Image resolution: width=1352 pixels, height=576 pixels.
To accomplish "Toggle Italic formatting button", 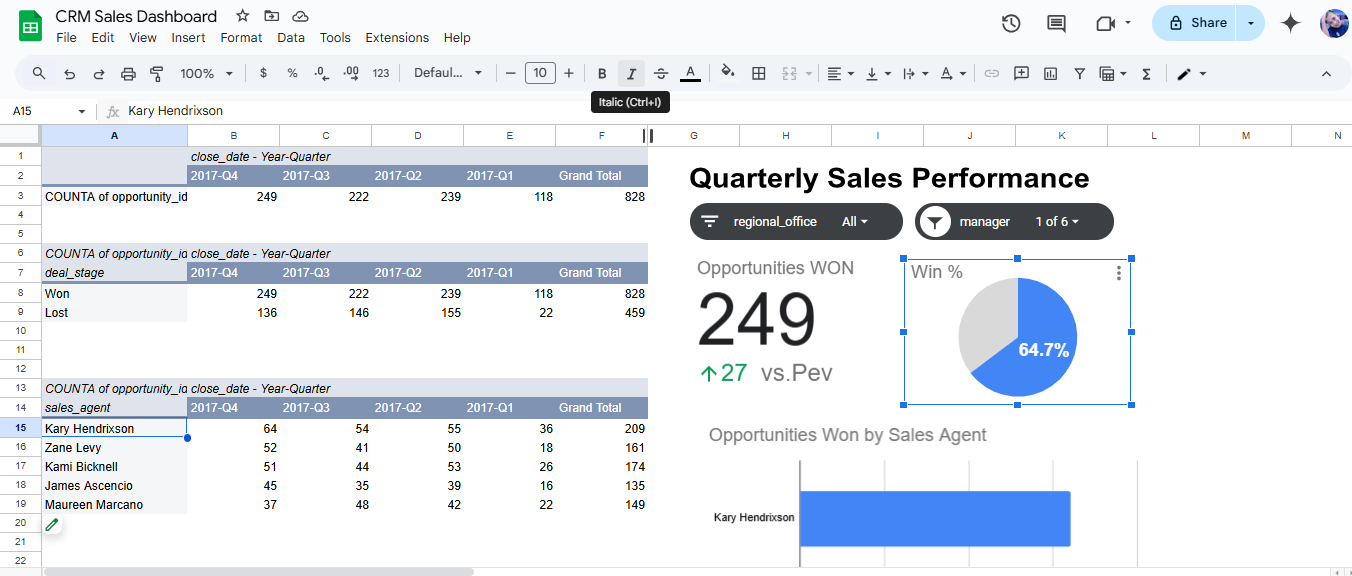I will pos(631,73).
